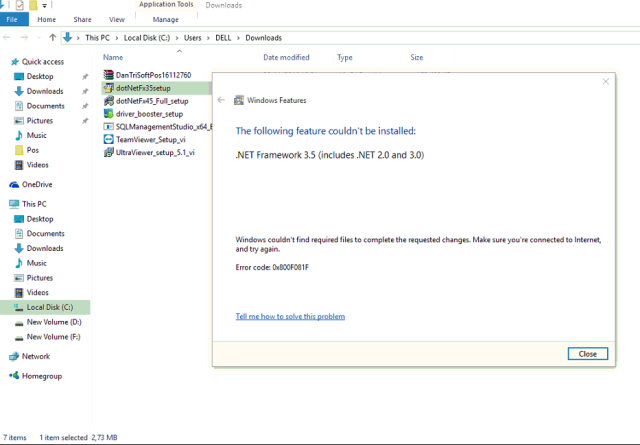
Task: Select the UltraViewer_setup_5.1_vi file icon
Action: [x=108, y=152]
